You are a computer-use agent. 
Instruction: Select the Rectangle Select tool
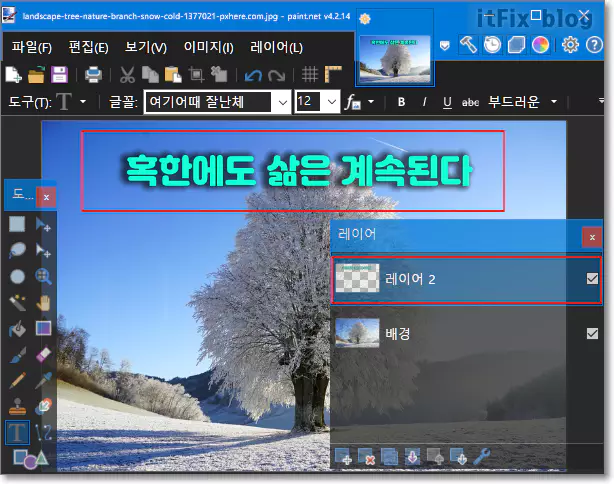[17, 224]
